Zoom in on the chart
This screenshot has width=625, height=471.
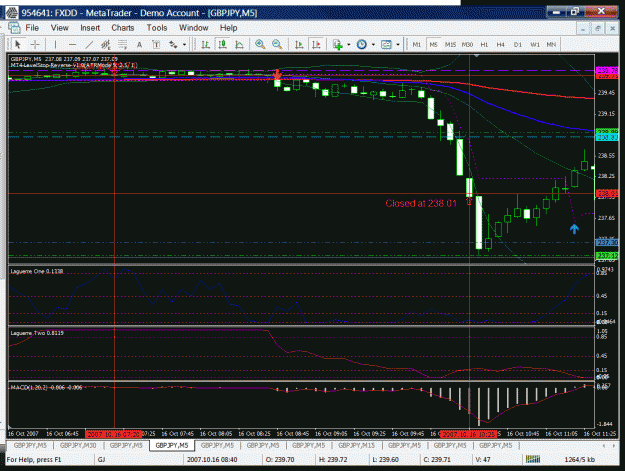(260, 45)
